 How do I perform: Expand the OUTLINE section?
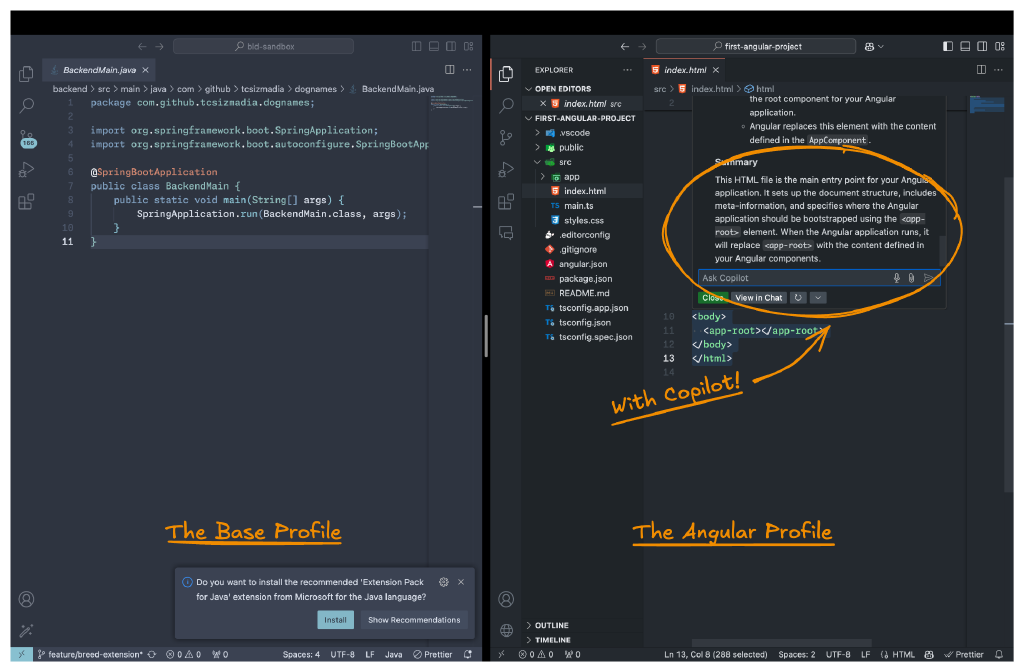coord(551,625)
